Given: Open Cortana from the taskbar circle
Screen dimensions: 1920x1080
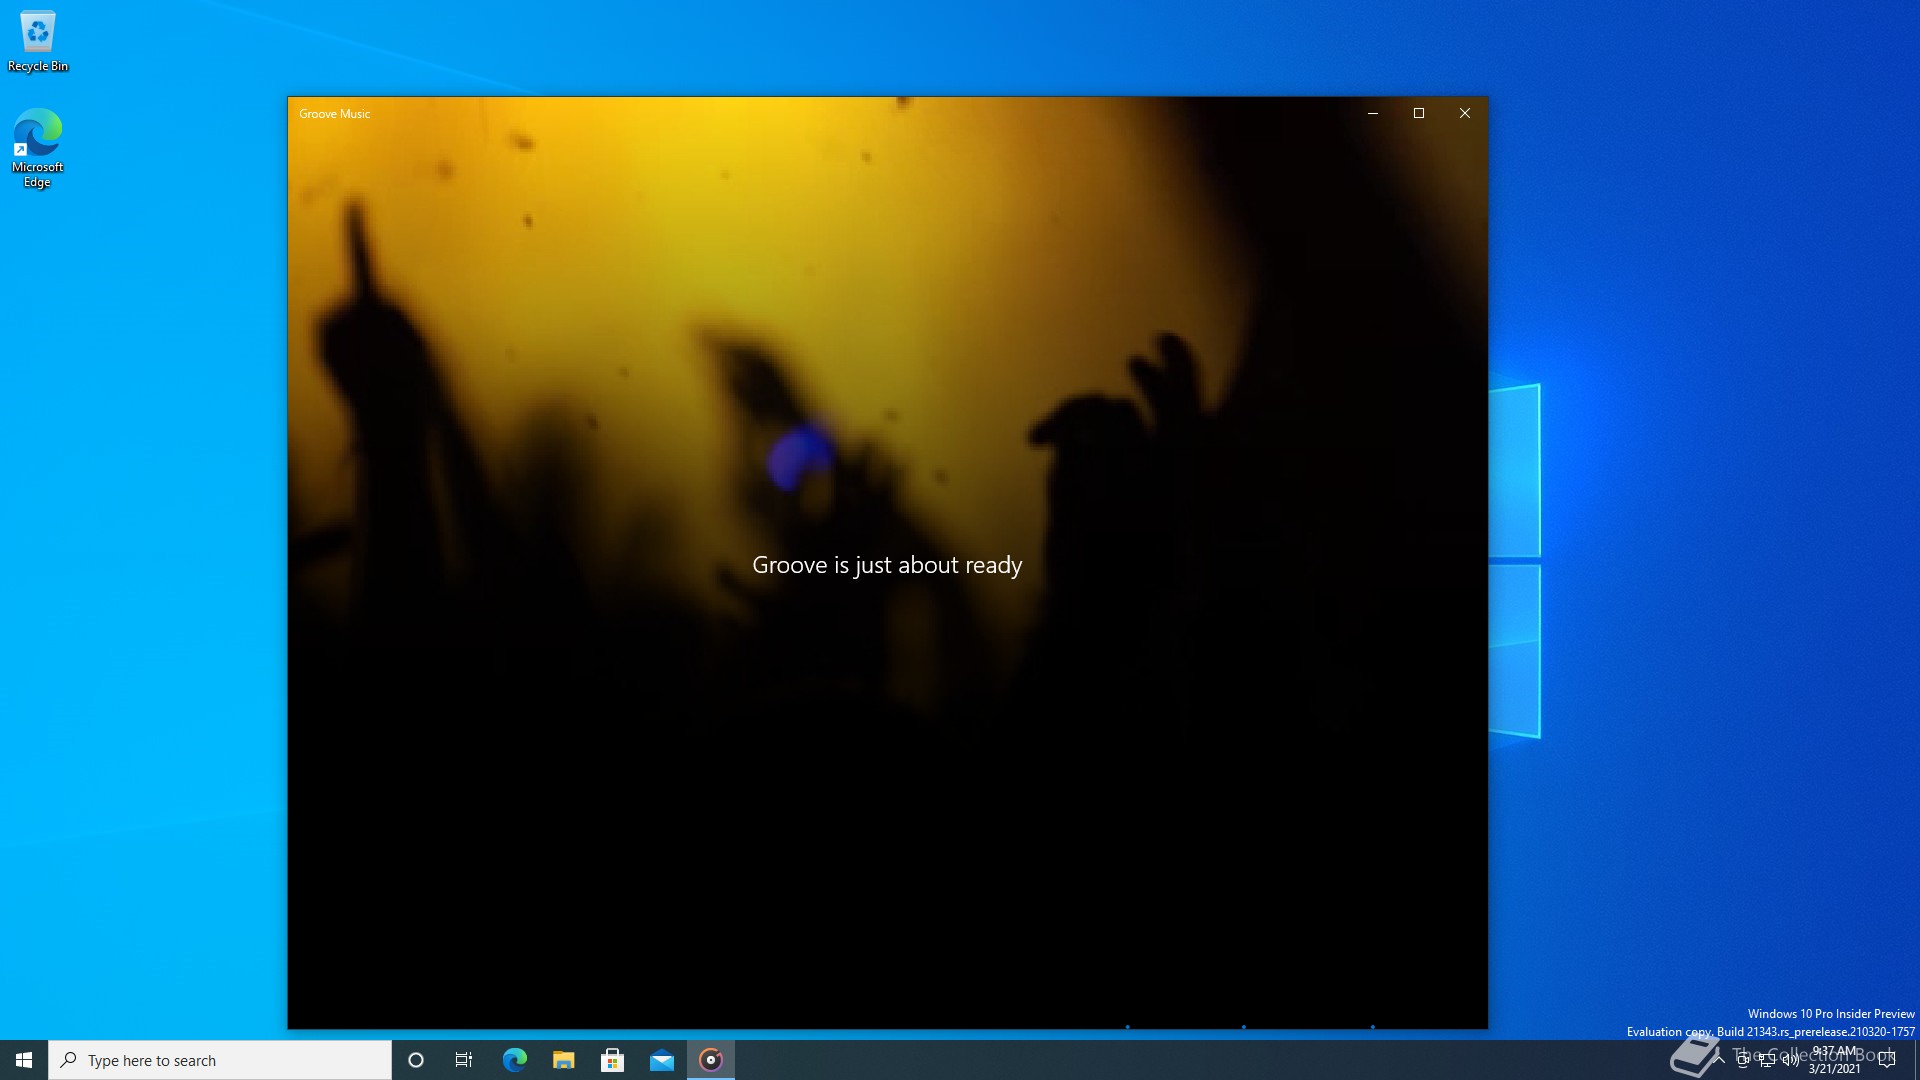Looking at the screenshot, I should tap(416, 1060).
